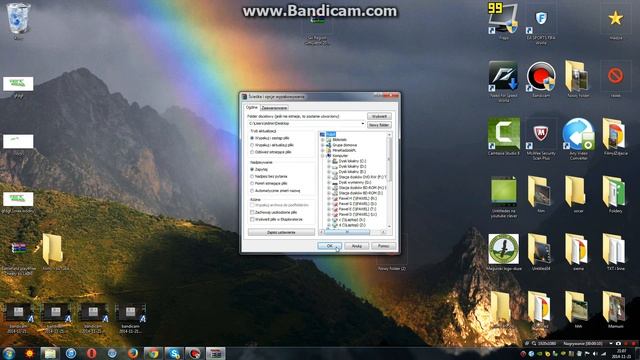Switch to Bandicam in the taskbar

(x=195, y=353)
